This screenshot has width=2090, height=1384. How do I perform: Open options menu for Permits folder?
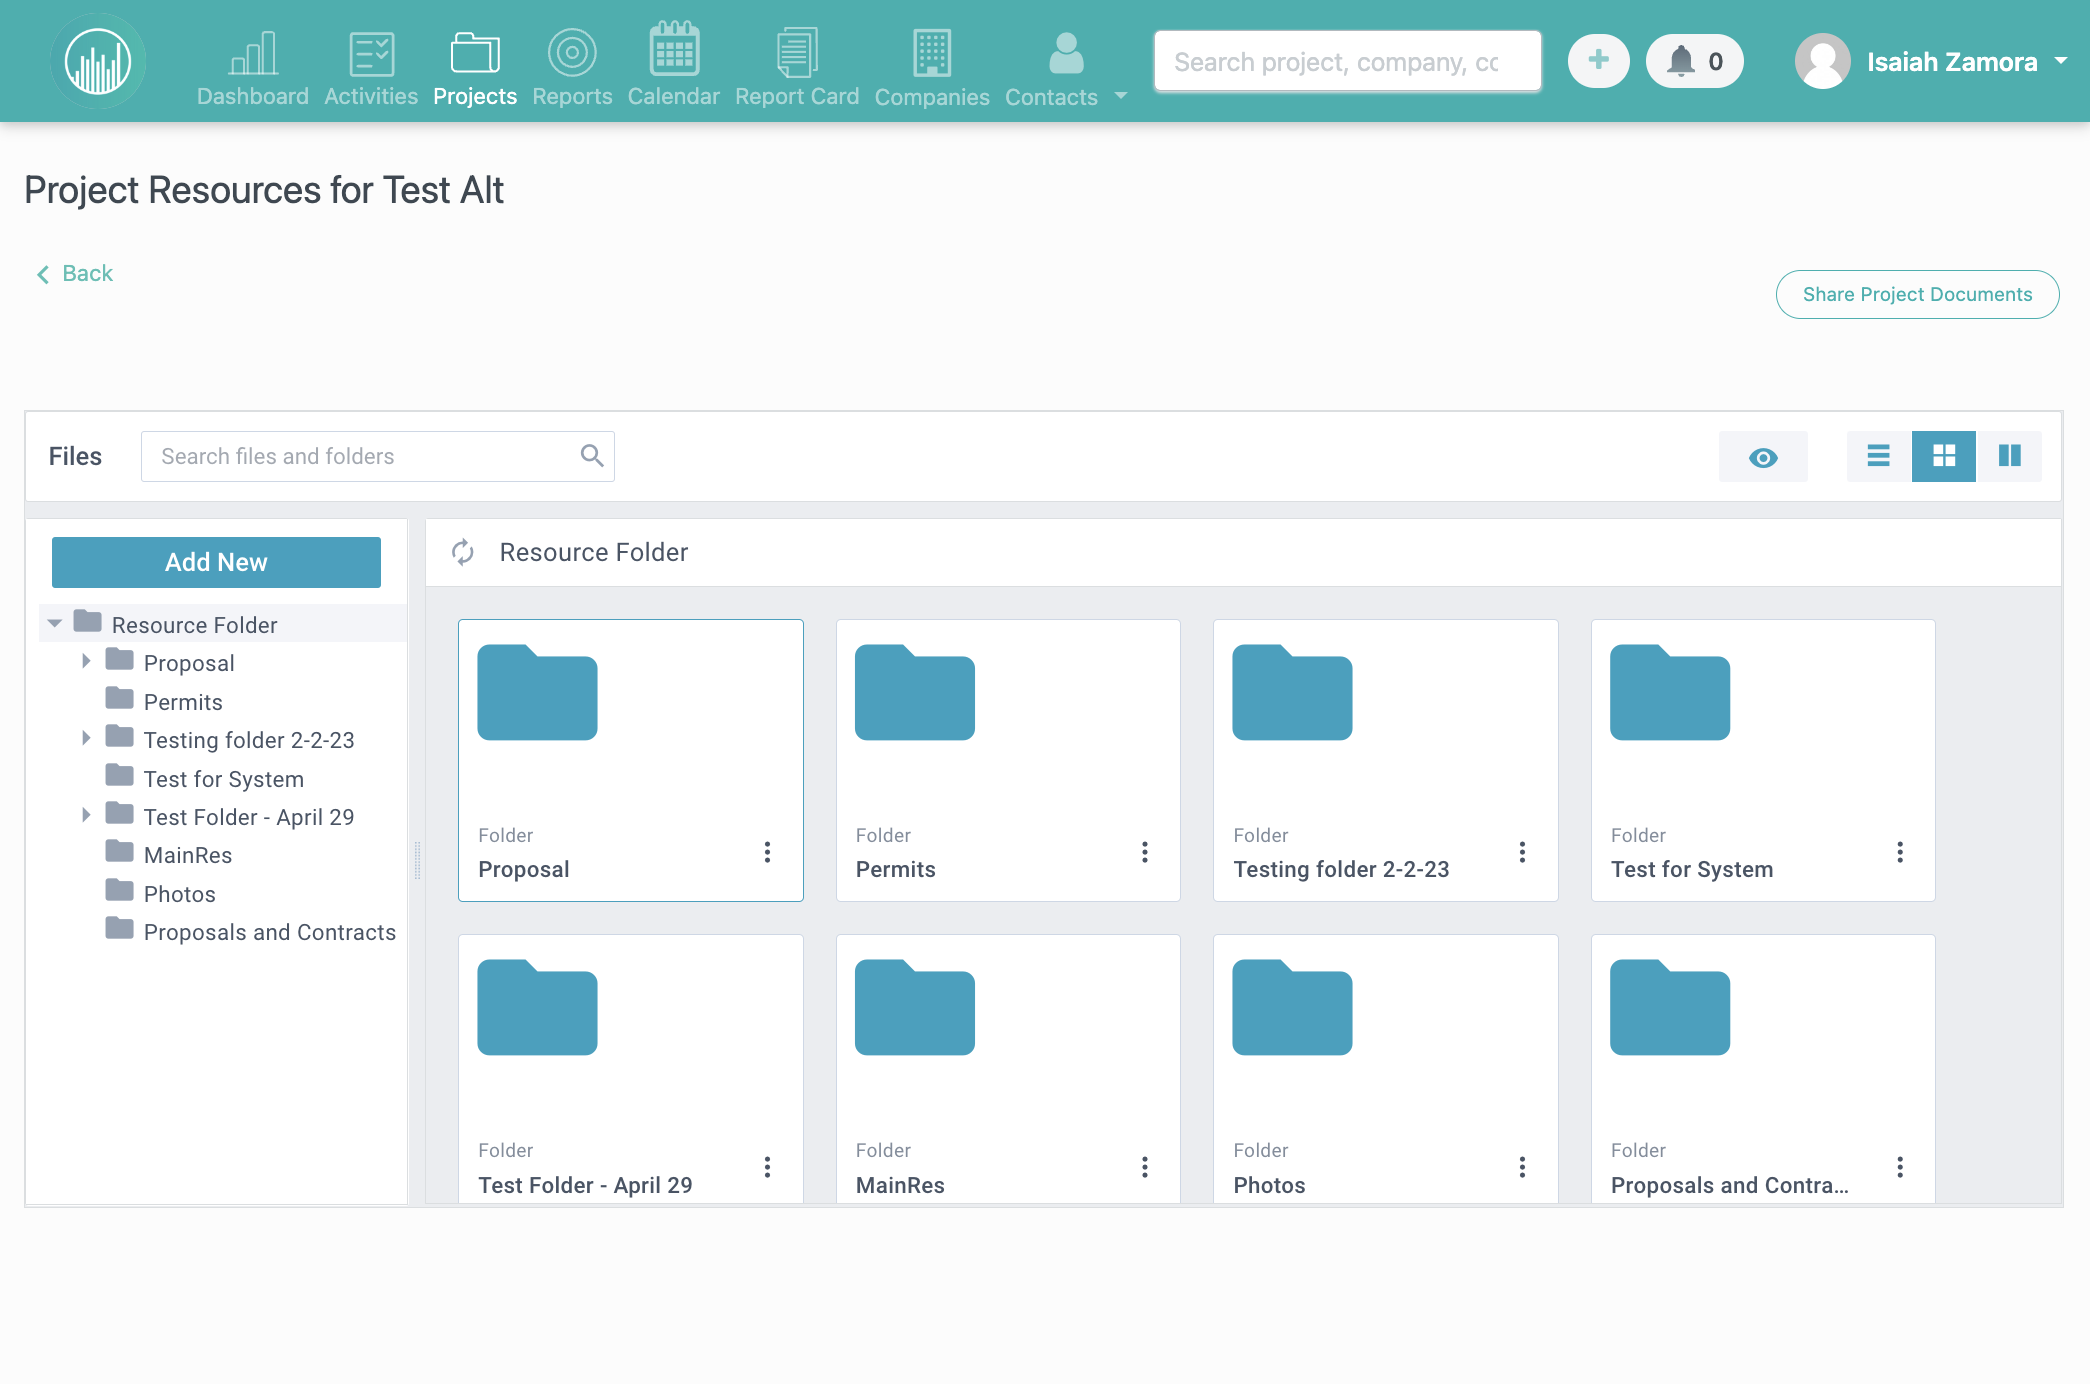click(x=1145, y=852)
